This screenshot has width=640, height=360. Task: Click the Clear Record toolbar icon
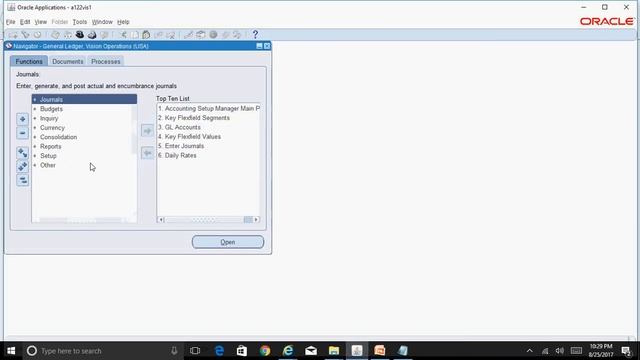click(158, 35)
